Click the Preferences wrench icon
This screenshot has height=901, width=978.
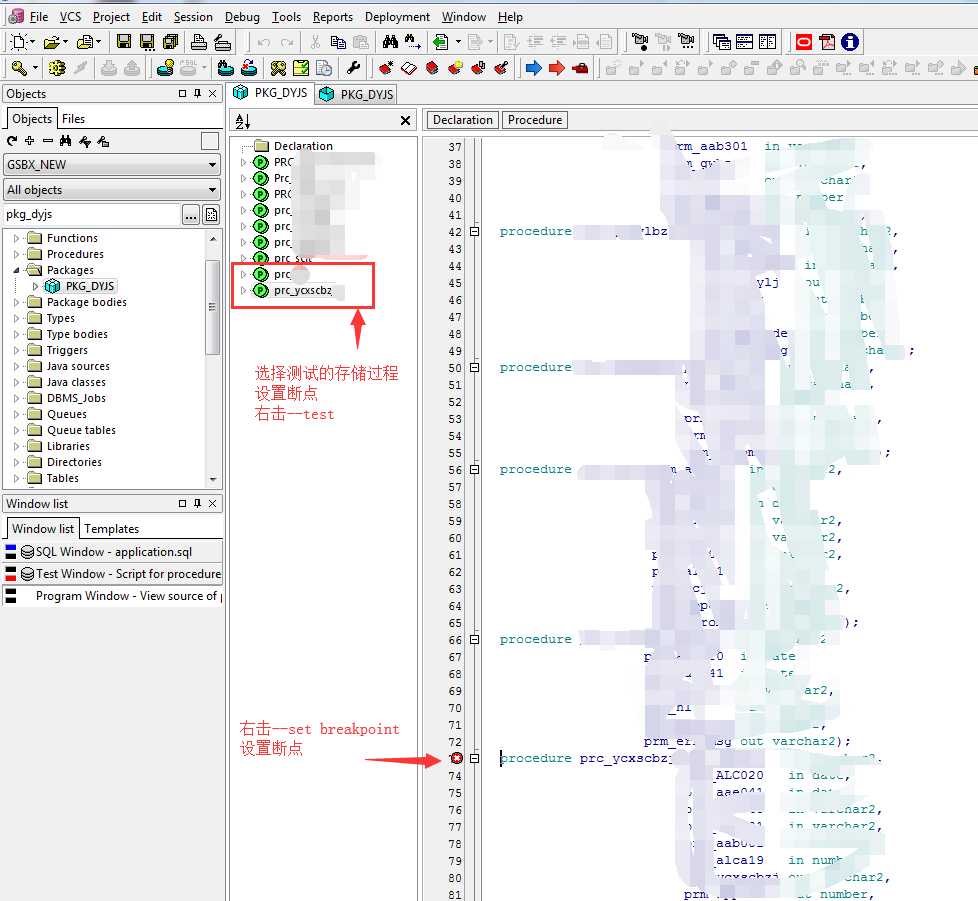click(x=353, y=68)
